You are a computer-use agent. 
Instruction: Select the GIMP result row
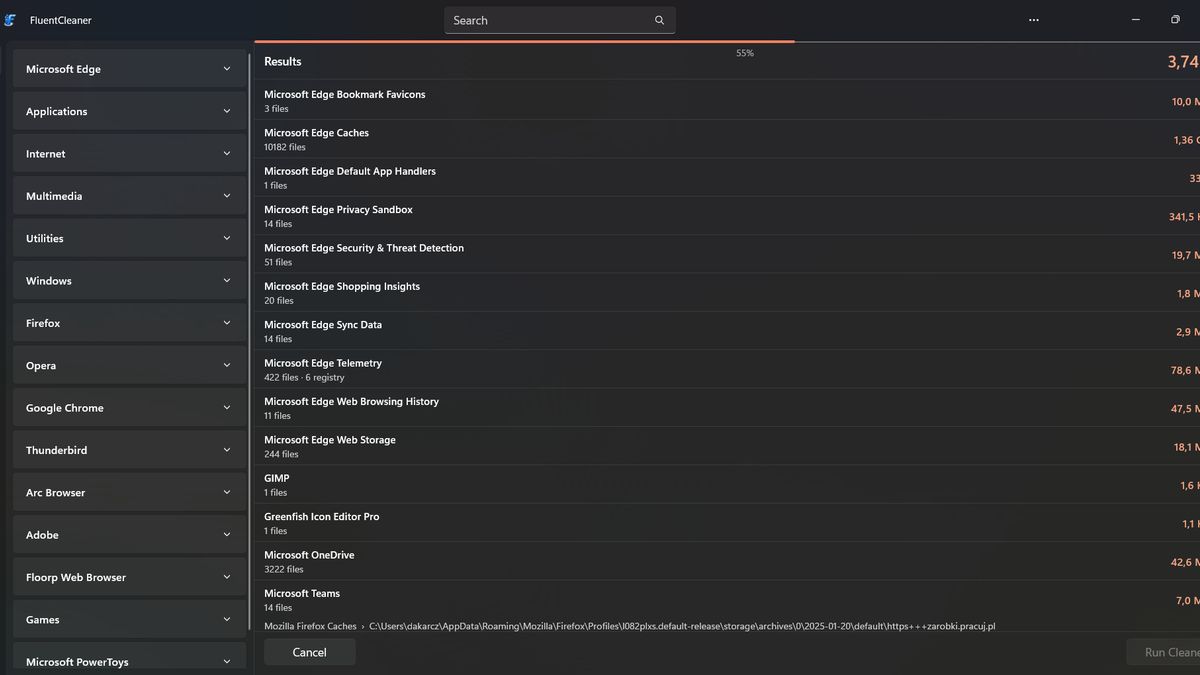click(727, 485)
